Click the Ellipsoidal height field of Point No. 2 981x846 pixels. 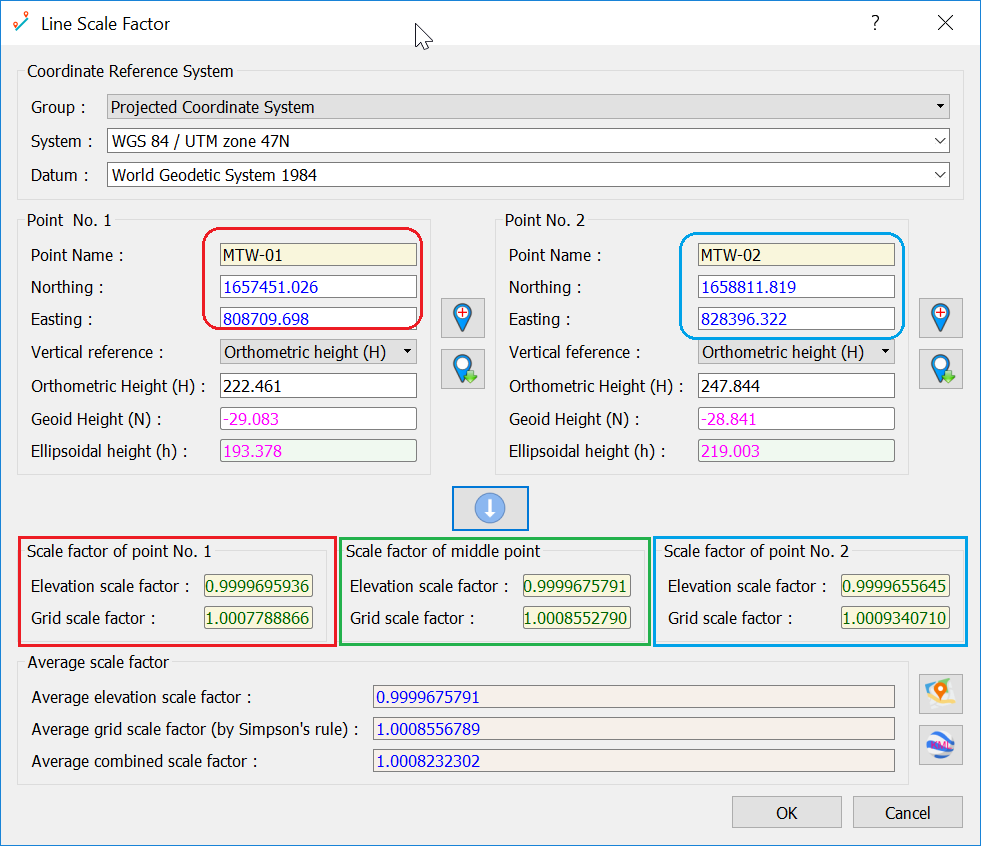point(796,451)
